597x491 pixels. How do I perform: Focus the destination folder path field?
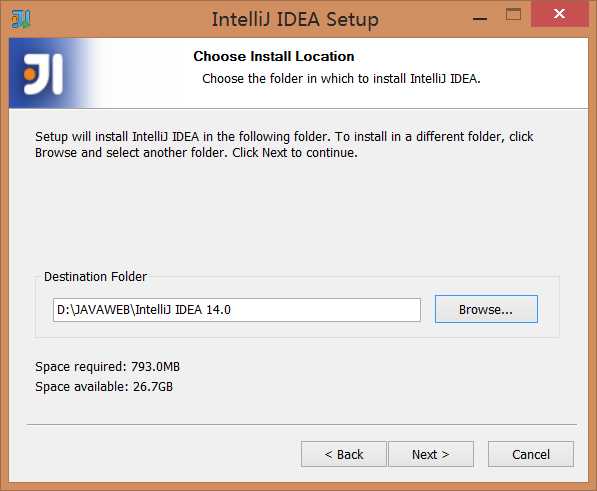point(237,310)
